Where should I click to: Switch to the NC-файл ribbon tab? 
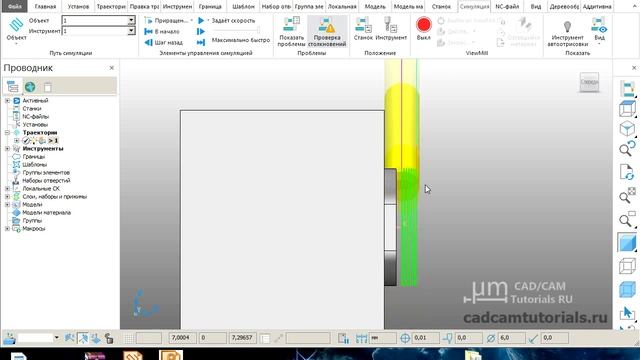coord(507,7)
